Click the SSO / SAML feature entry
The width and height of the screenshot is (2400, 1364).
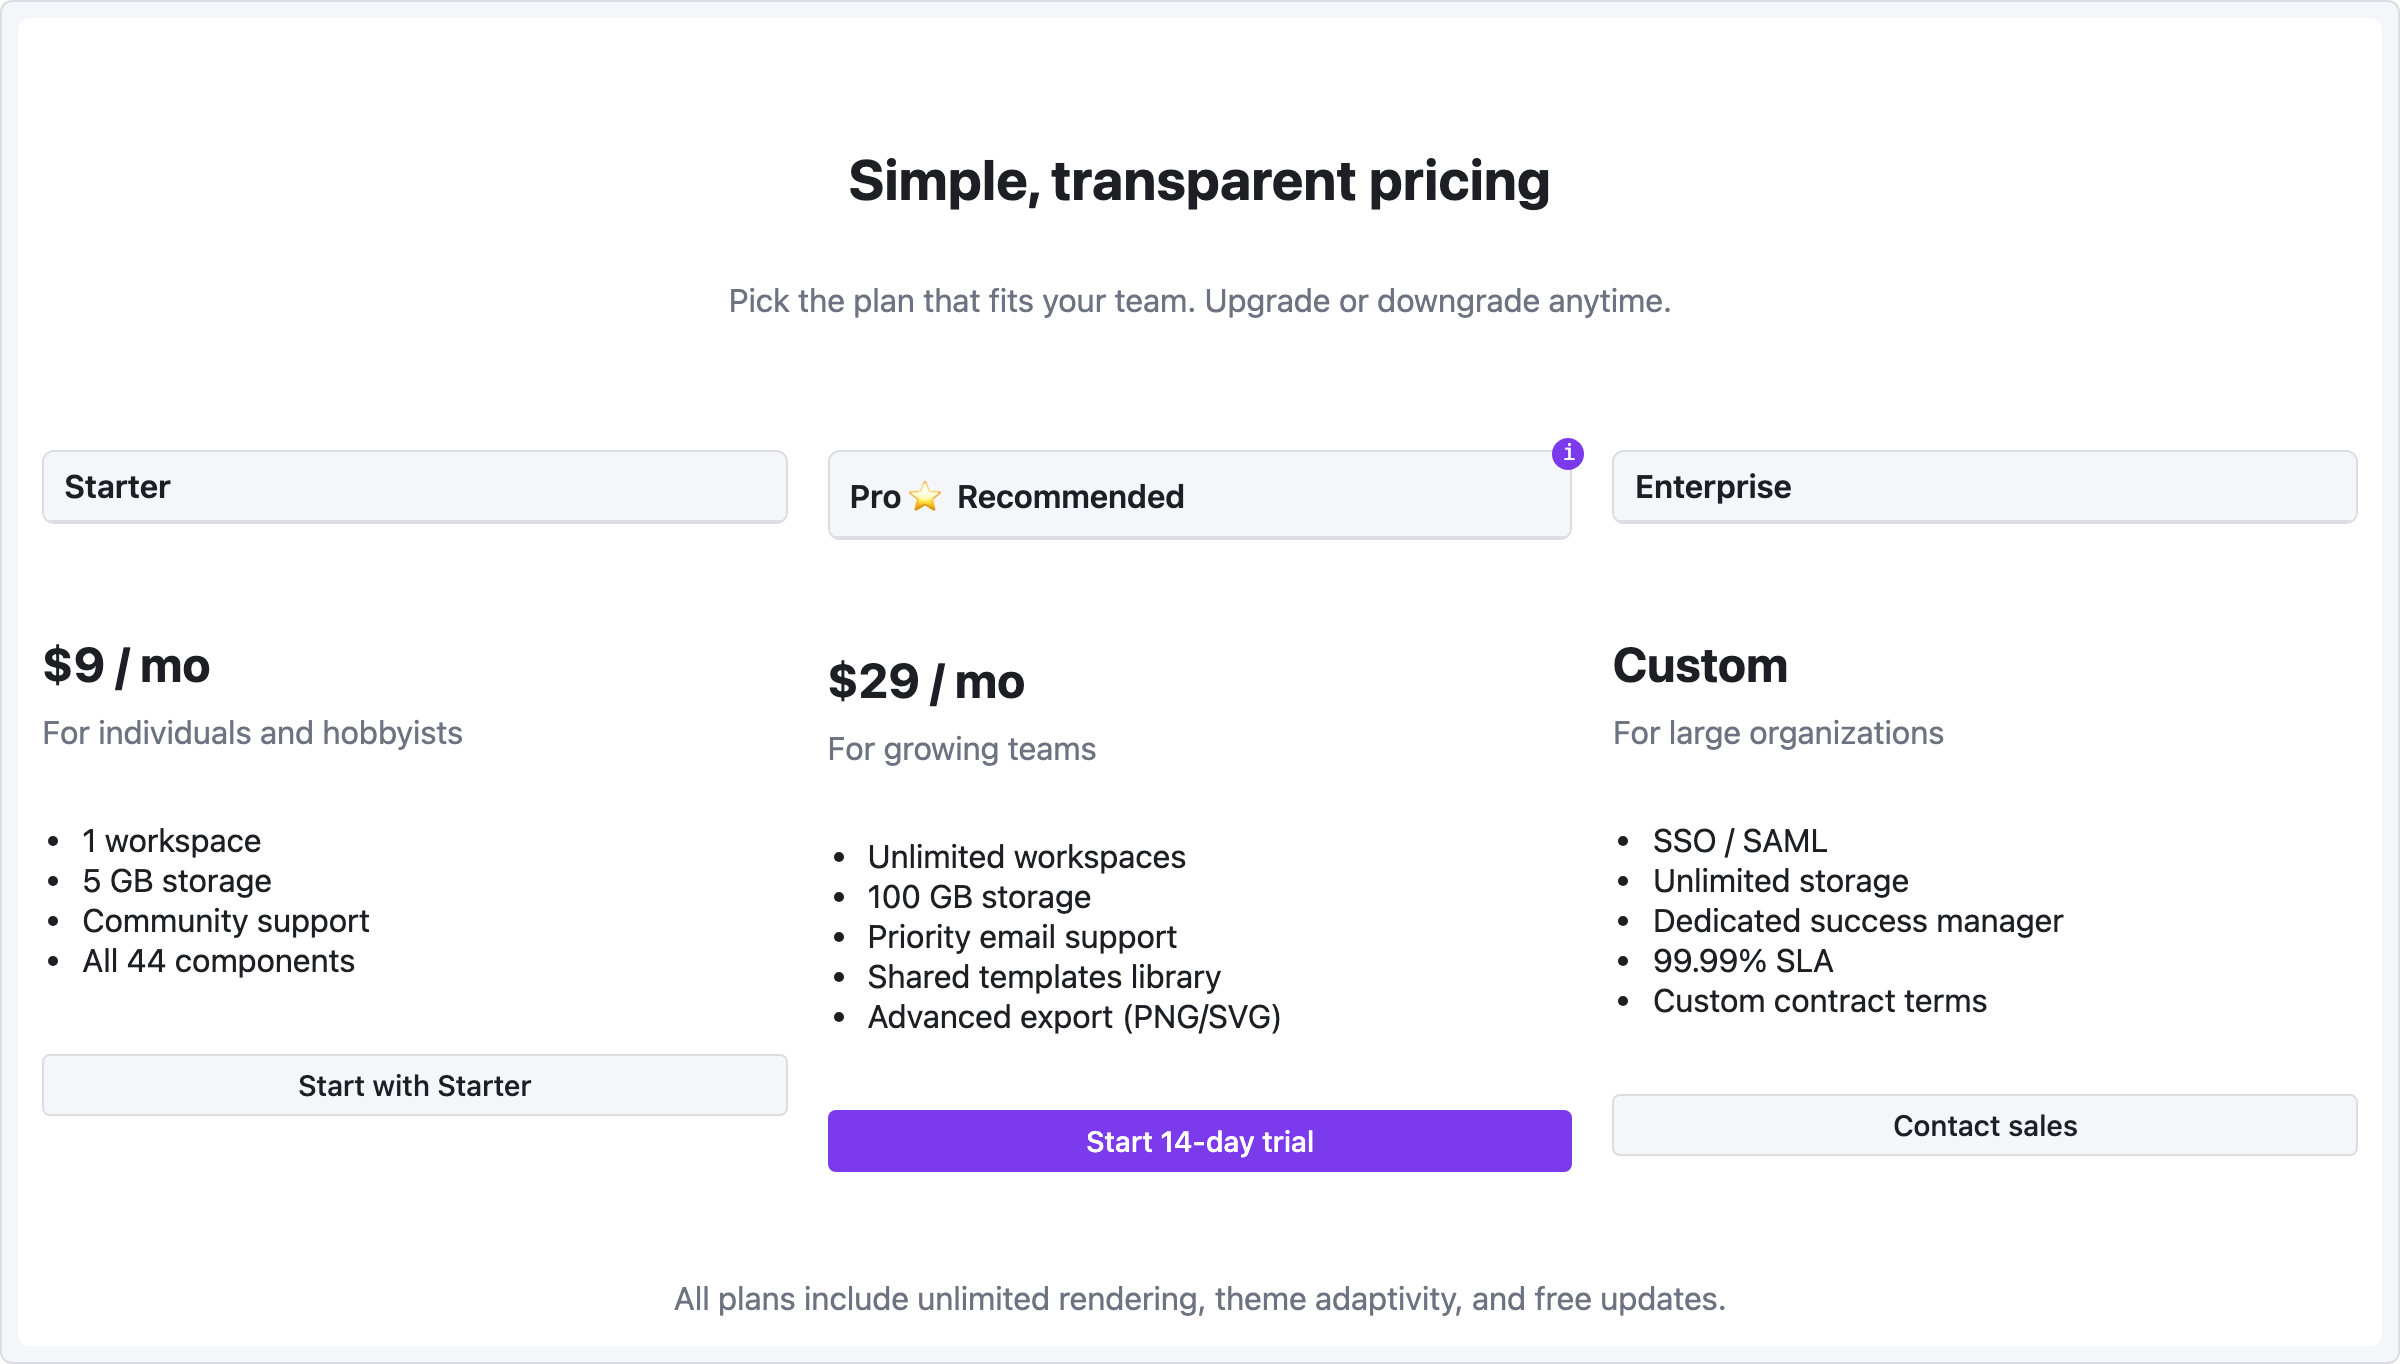point(1739,840)
